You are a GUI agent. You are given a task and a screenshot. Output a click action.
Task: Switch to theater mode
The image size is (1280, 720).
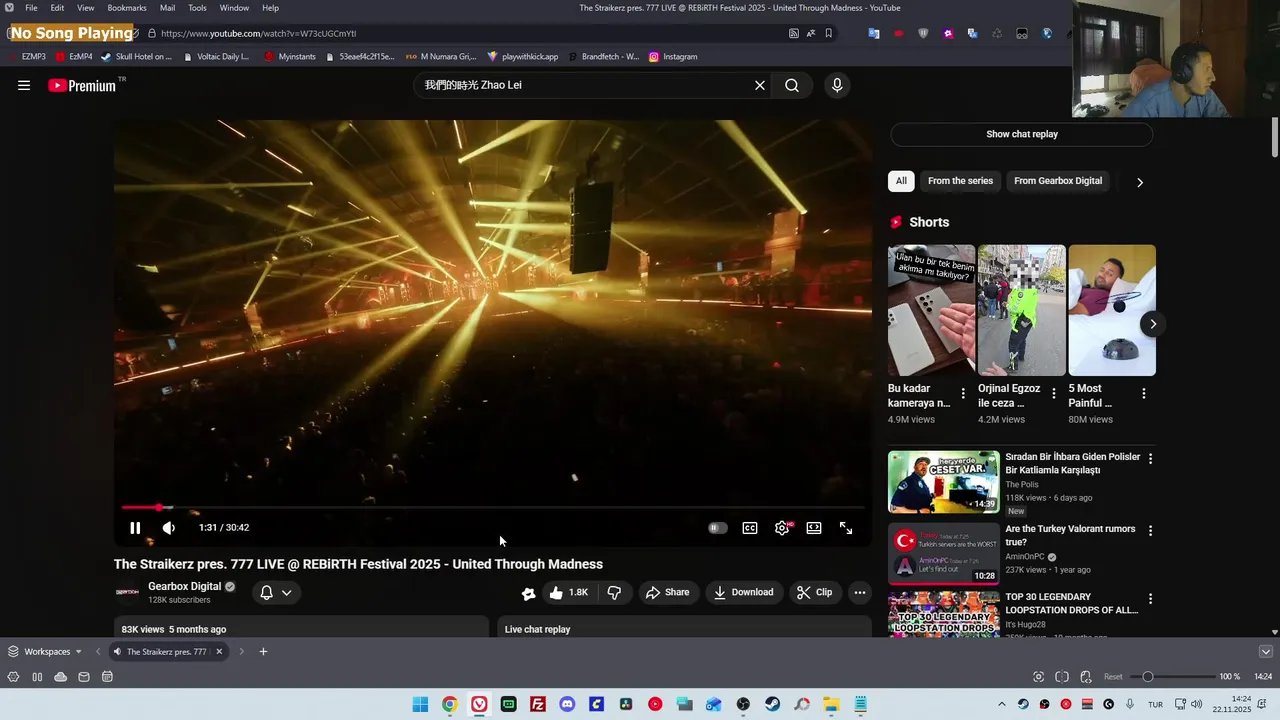click(814, 528)
